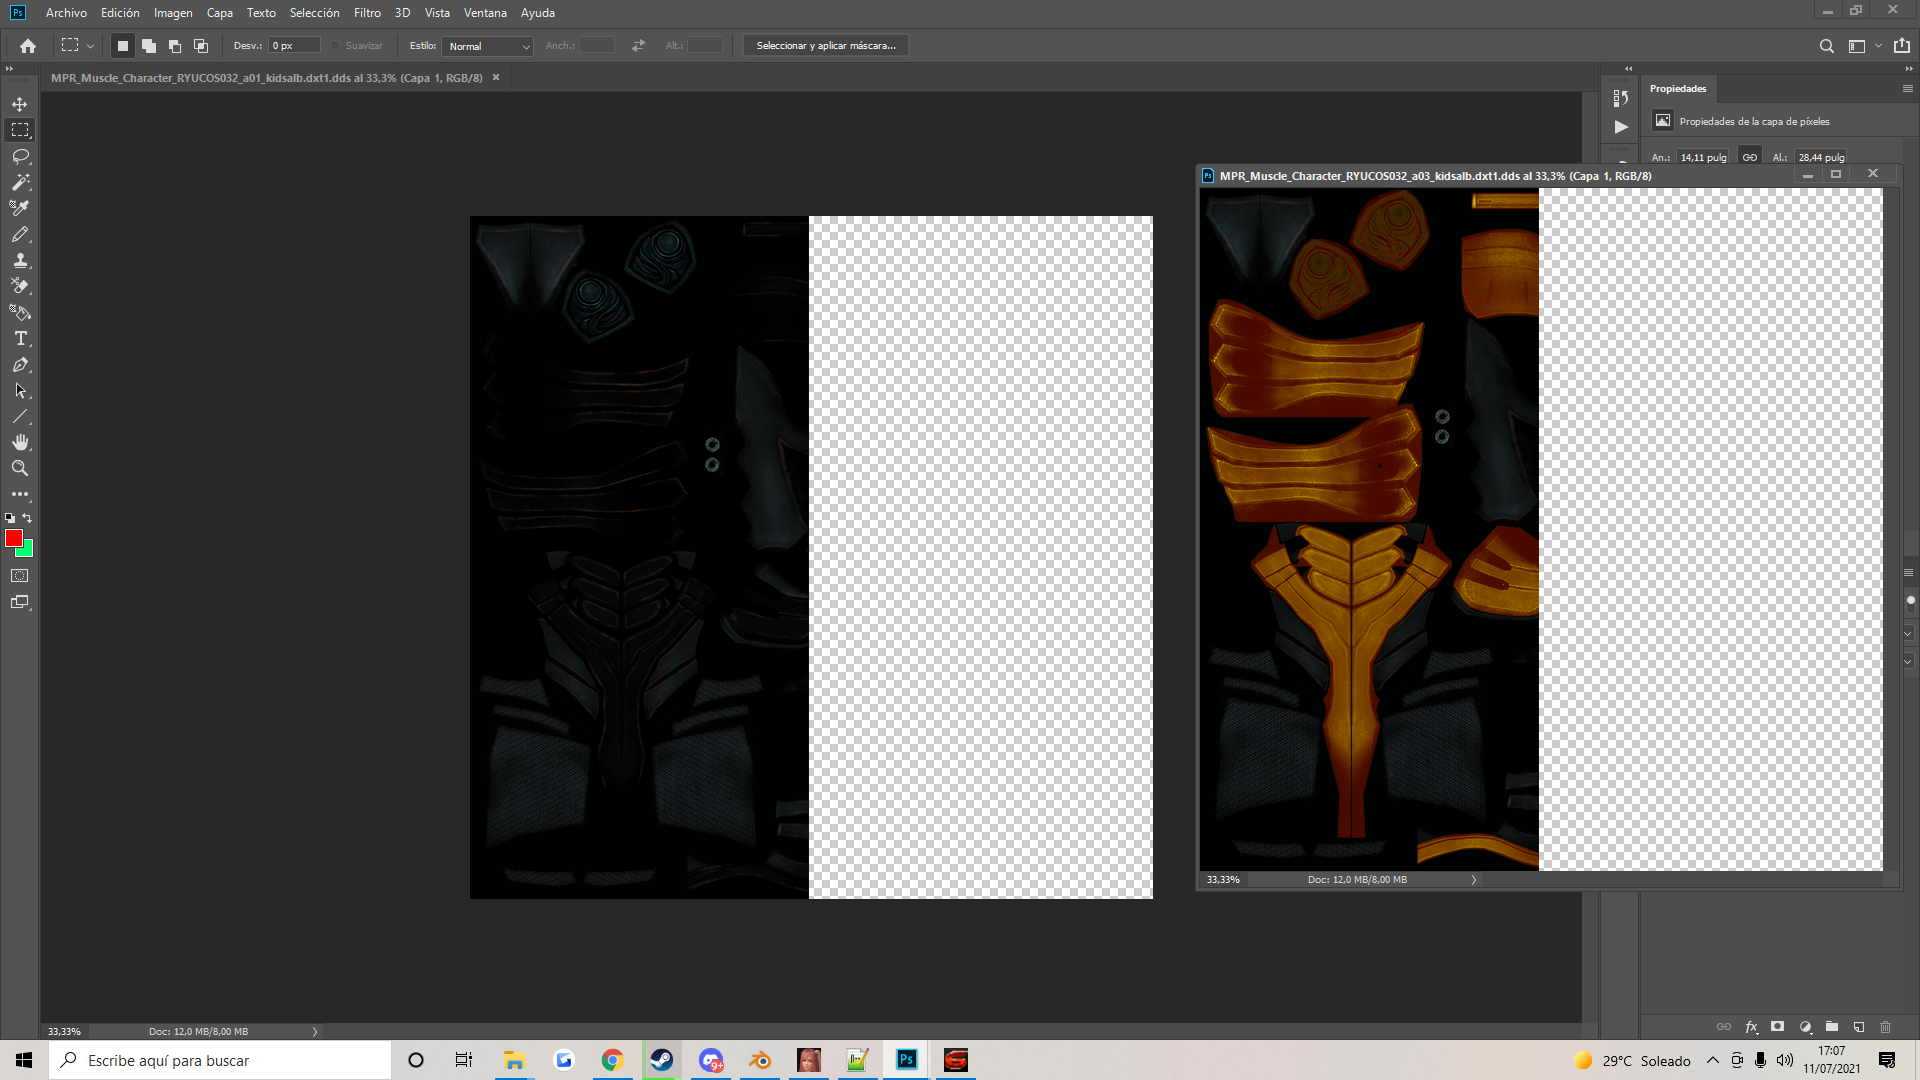Choose New selection mode

123,46
